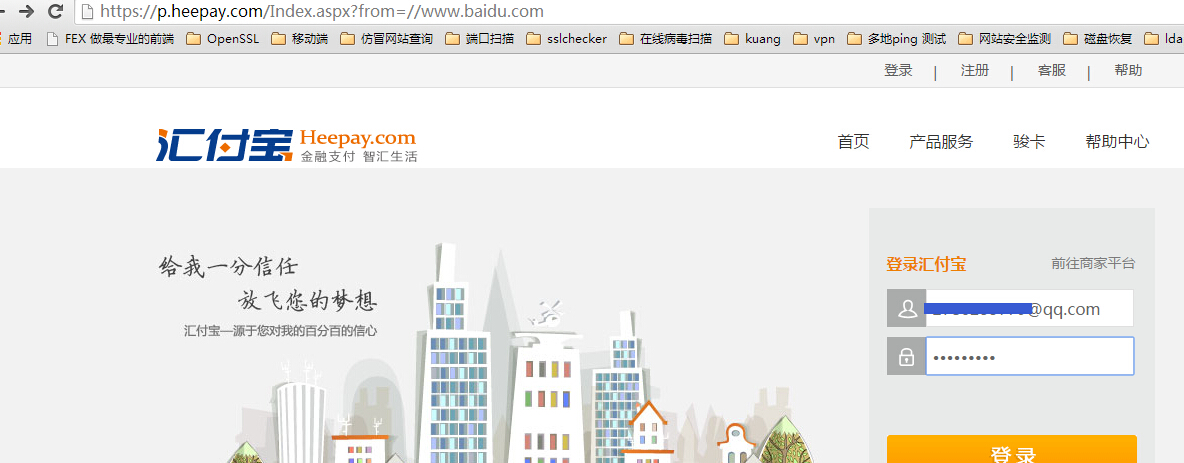1184x463 pixels.
Task: Open the 磁盘恢复 bookmark folder
Action: [1097, 39]
